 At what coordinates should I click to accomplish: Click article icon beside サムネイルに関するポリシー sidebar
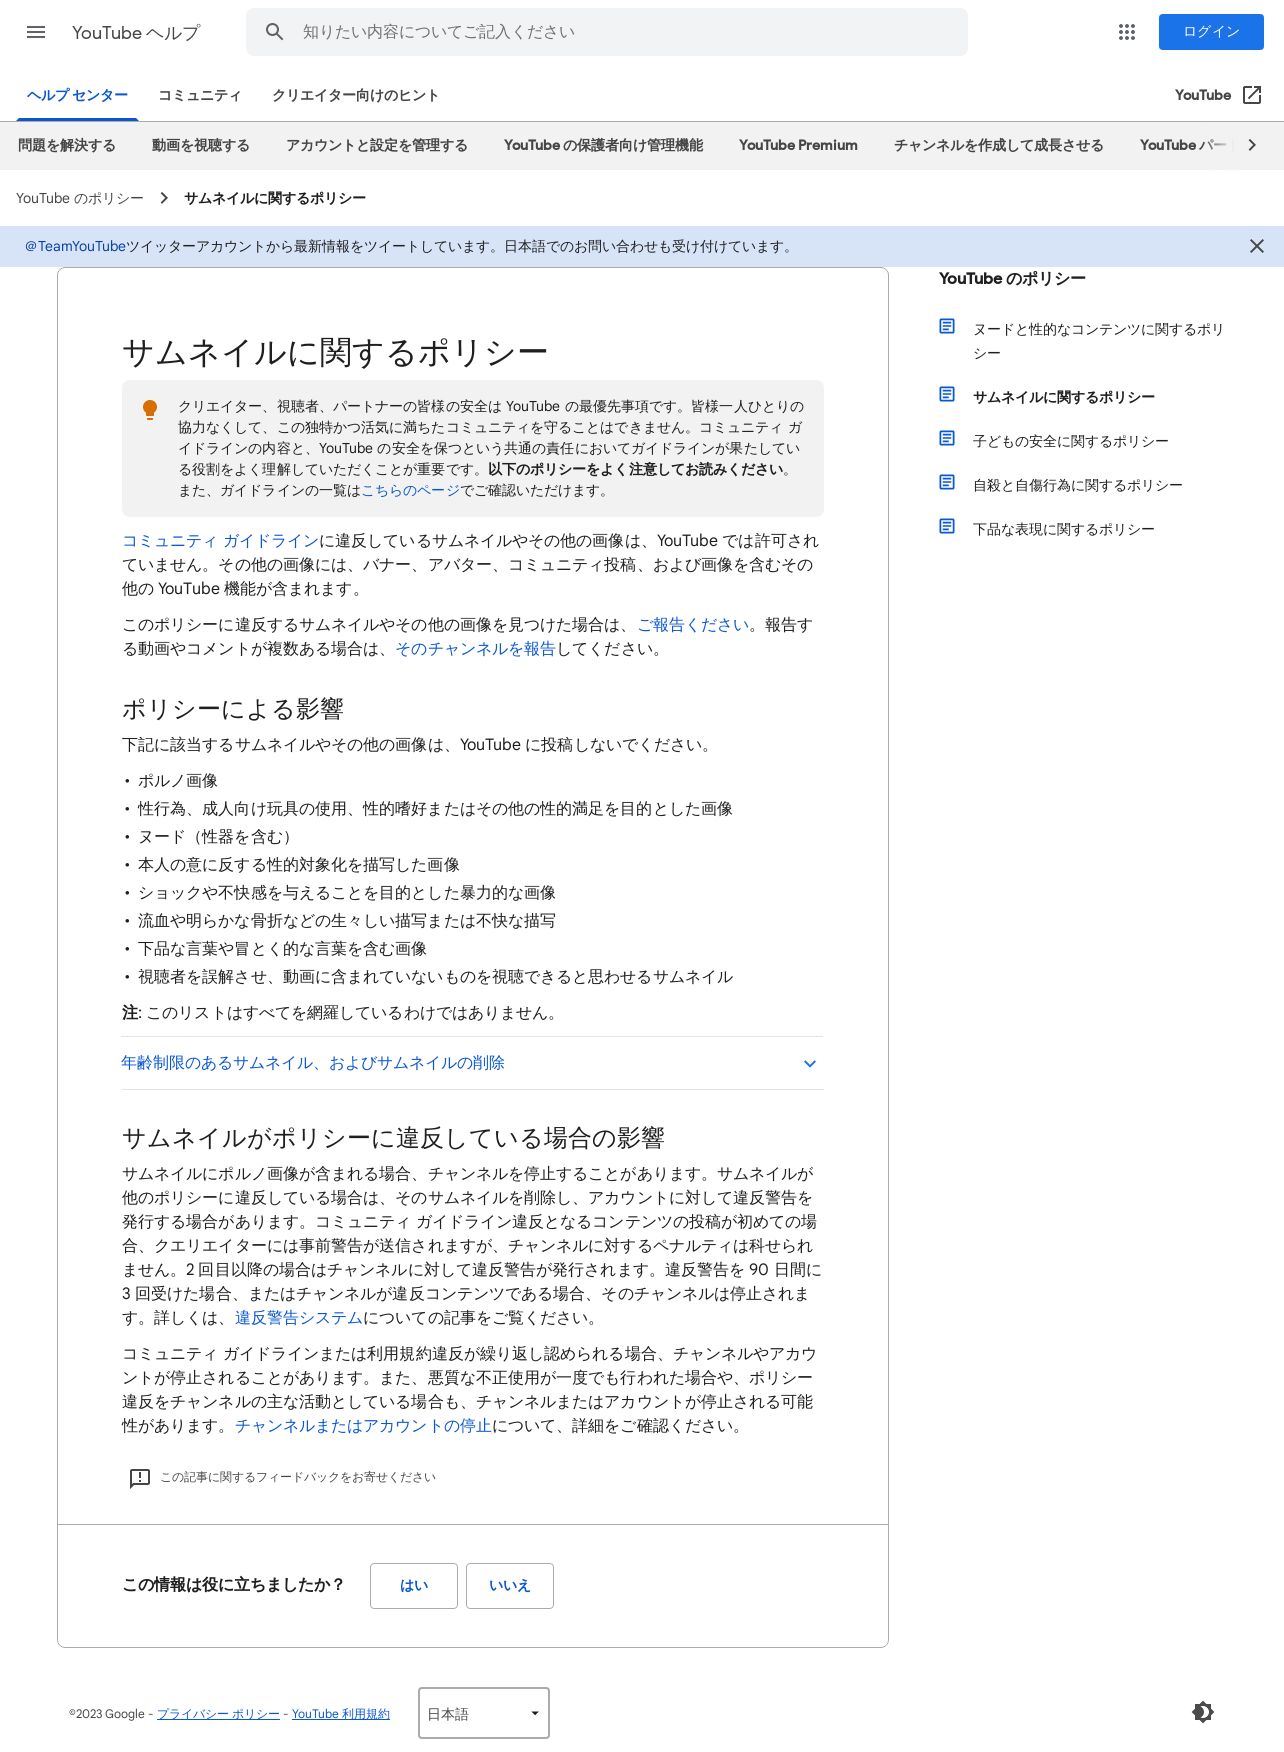tap(947, 394)
